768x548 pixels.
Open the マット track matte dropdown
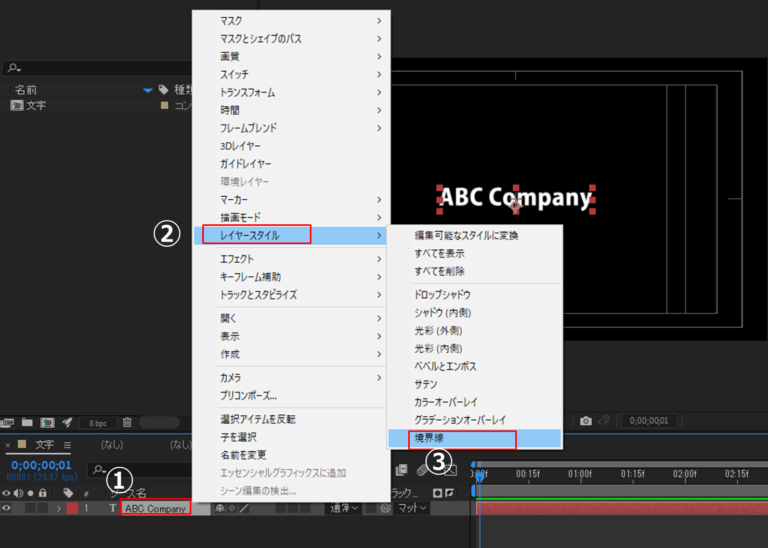pos(411,508)
